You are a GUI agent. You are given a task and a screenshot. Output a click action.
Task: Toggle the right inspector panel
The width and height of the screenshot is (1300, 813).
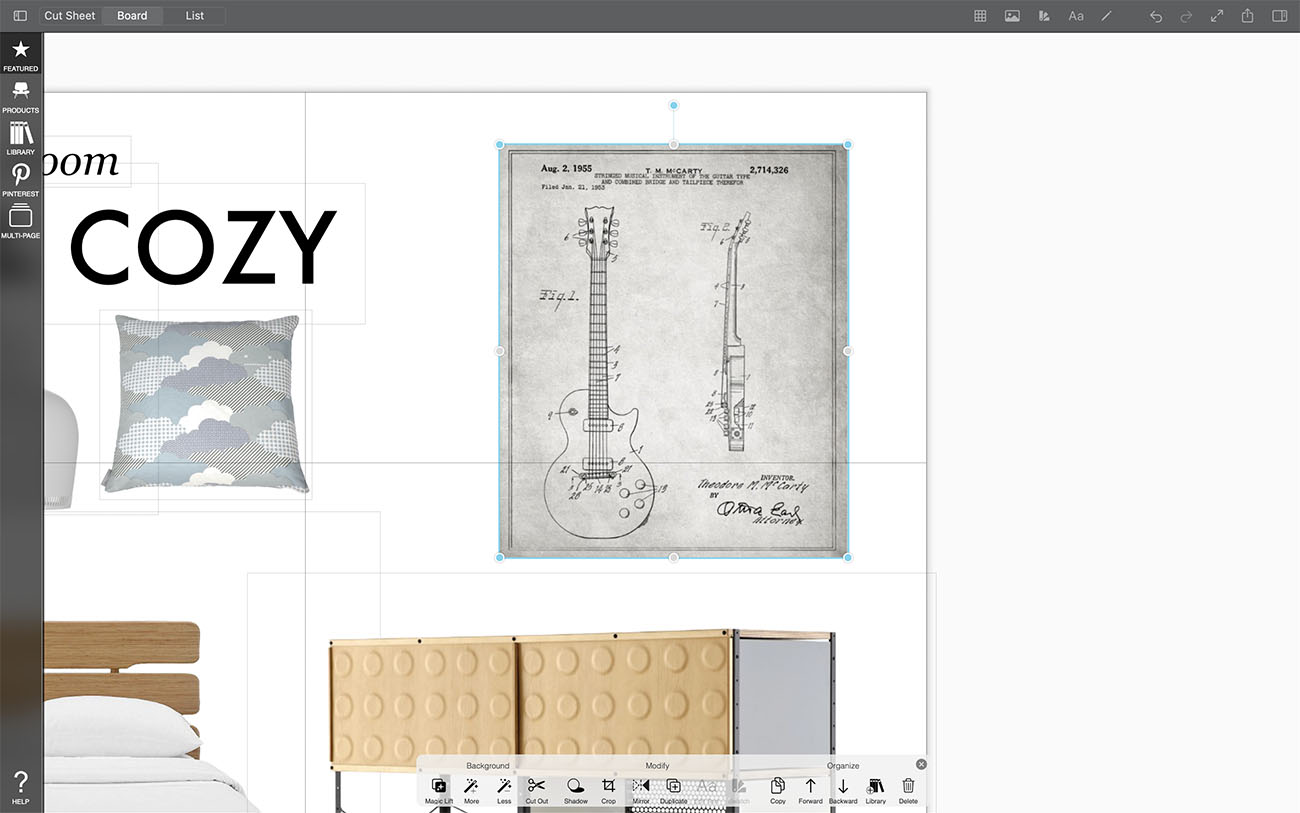(x=1279, y=16)
